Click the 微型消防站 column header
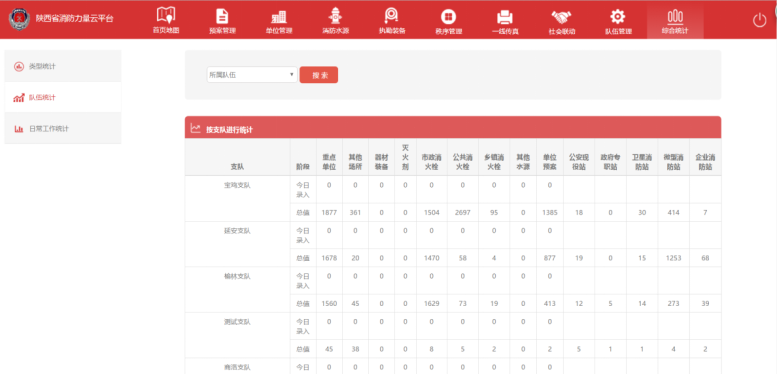The width and height of the screenshot is (777, 374). coord(673,162)
